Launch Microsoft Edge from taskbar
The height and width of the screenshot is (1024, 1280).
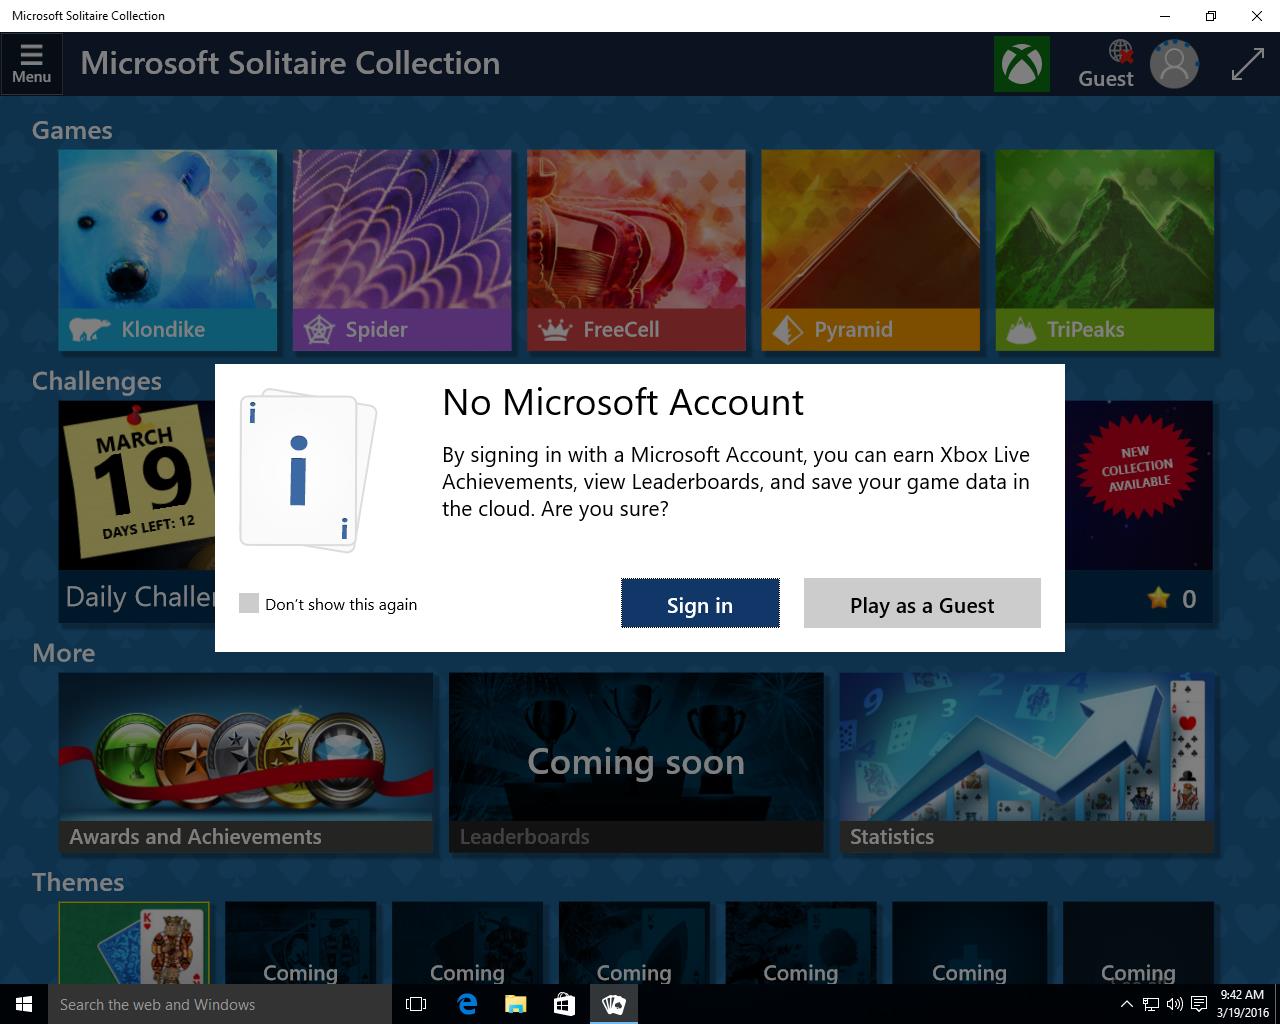pos(467,1004)
